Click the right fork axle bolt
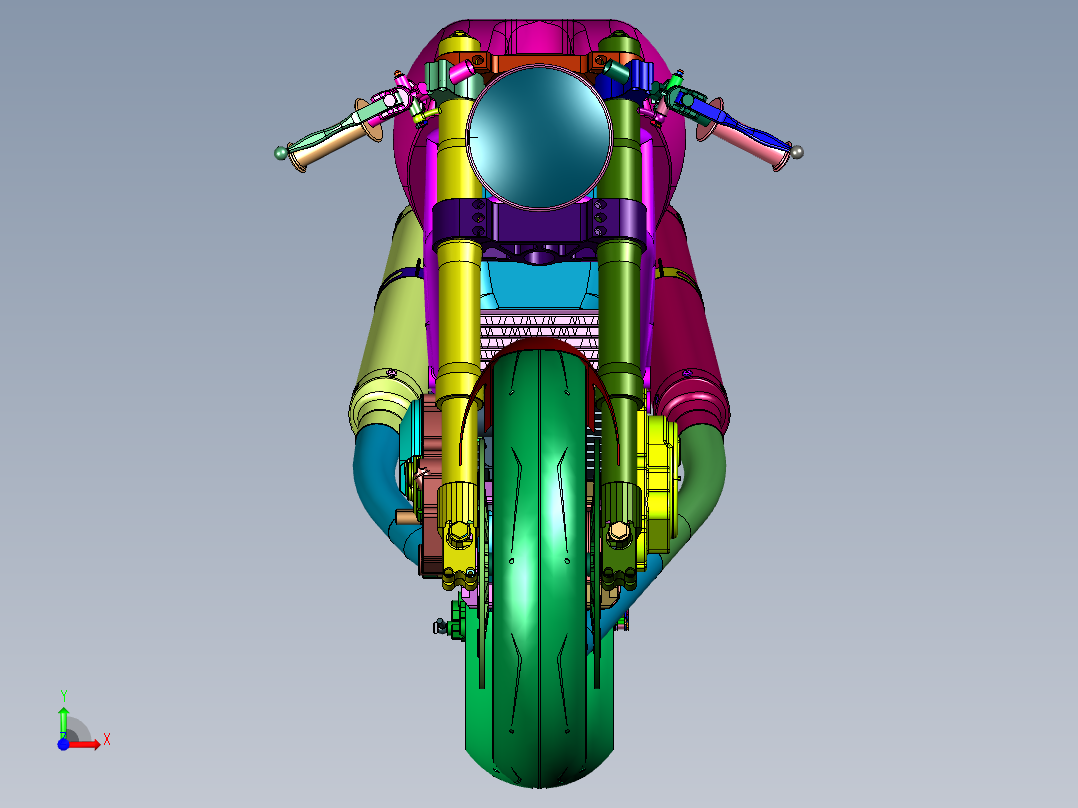 619,533
